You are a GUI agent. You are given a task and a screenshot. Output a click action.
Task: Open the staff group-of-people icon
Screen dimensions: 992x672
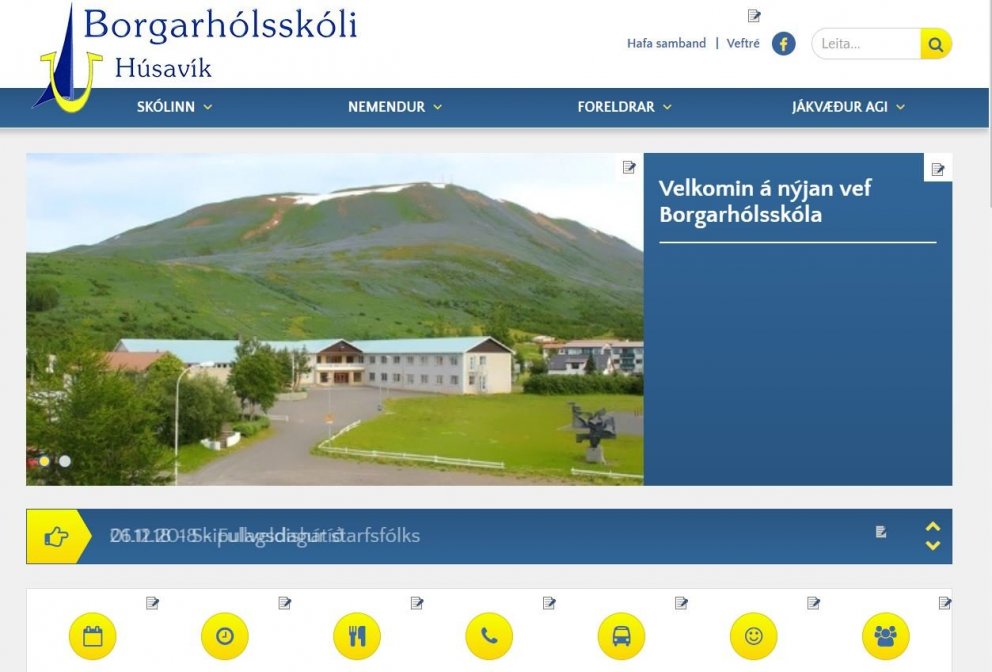pos(887,635)
